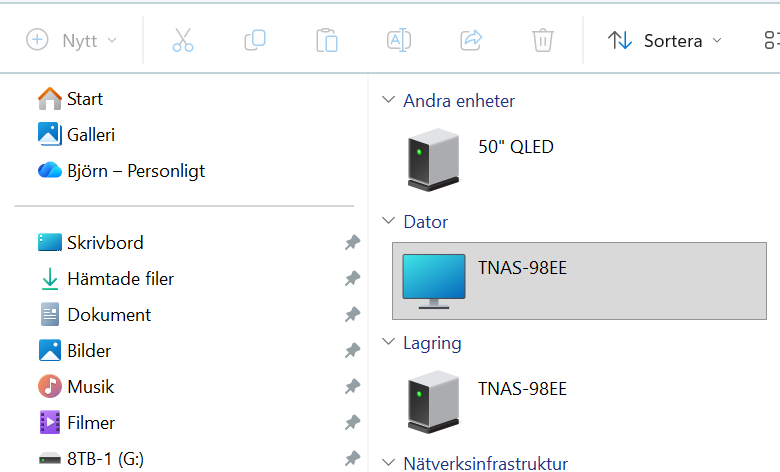Click the Delete trash can icon

pos(543,40)
